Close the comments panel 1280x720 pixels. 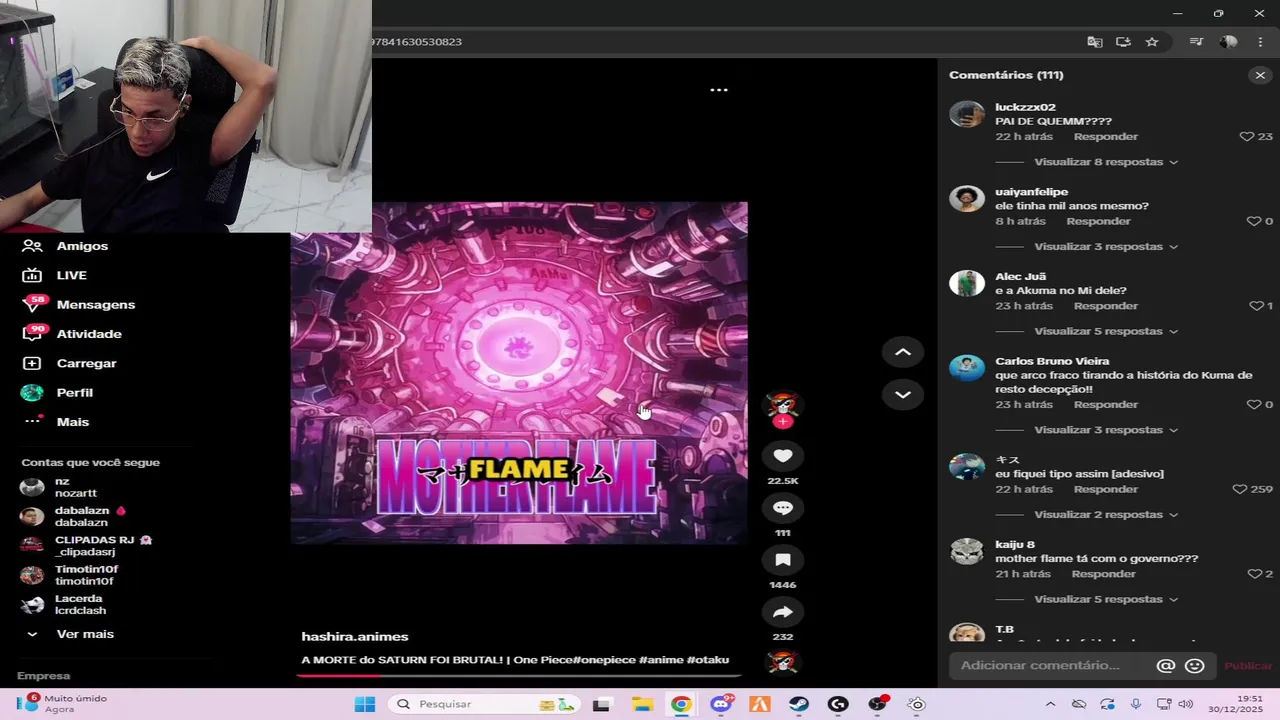click(1260, 75)
